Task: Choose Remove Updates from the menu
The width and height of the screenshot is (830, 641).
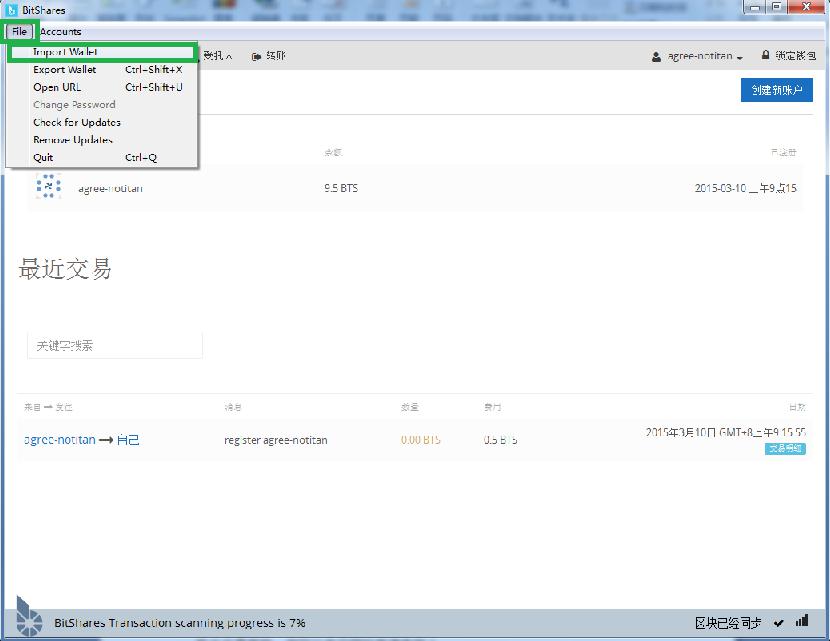Action: tap(73, 140)
